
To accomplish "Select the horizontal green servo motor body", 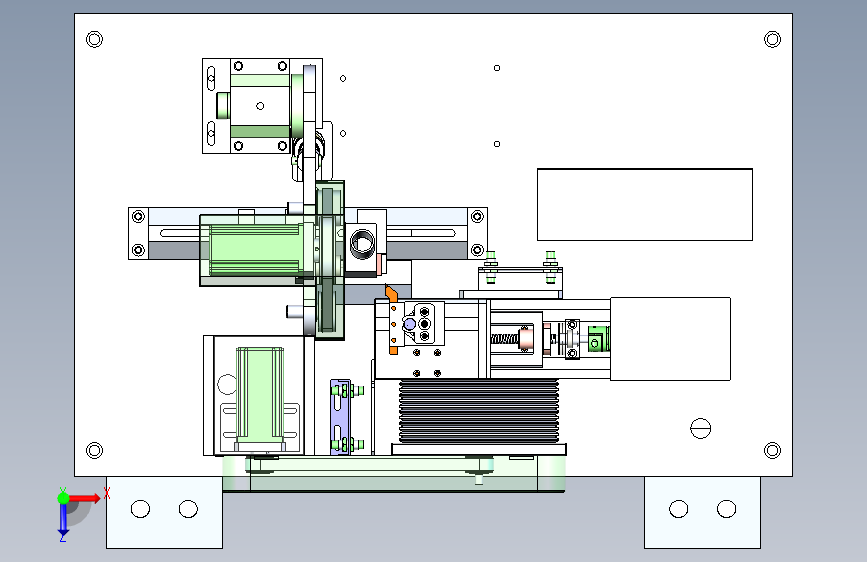I will point(255,250).
